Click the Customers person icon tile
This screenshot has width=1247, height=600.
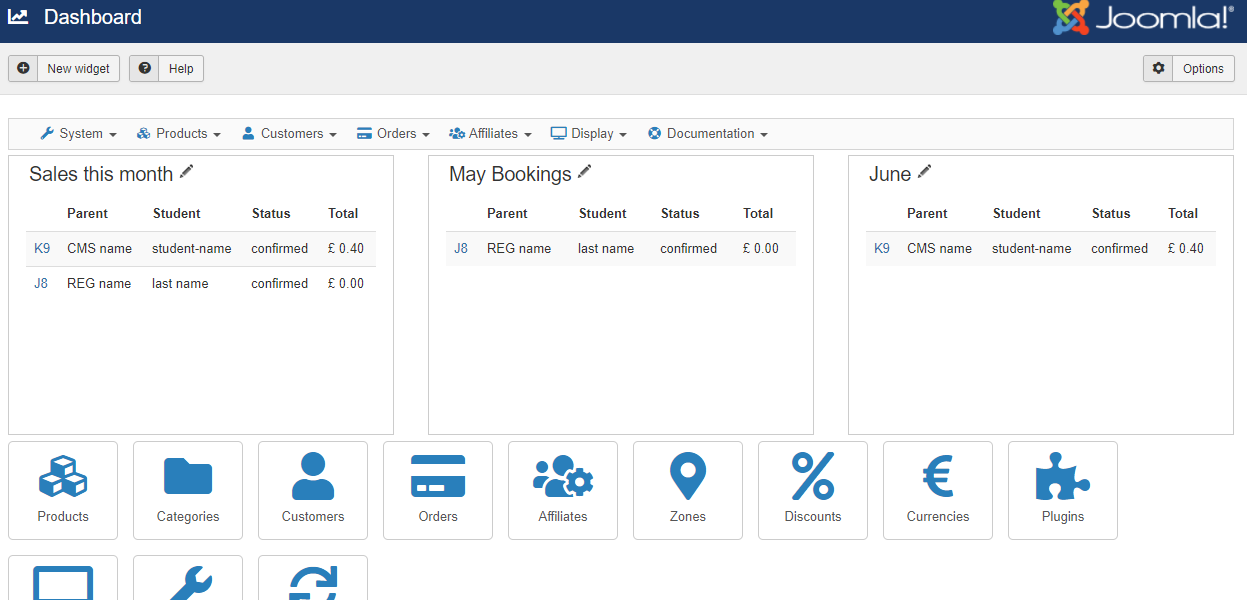tap(313, 490)
